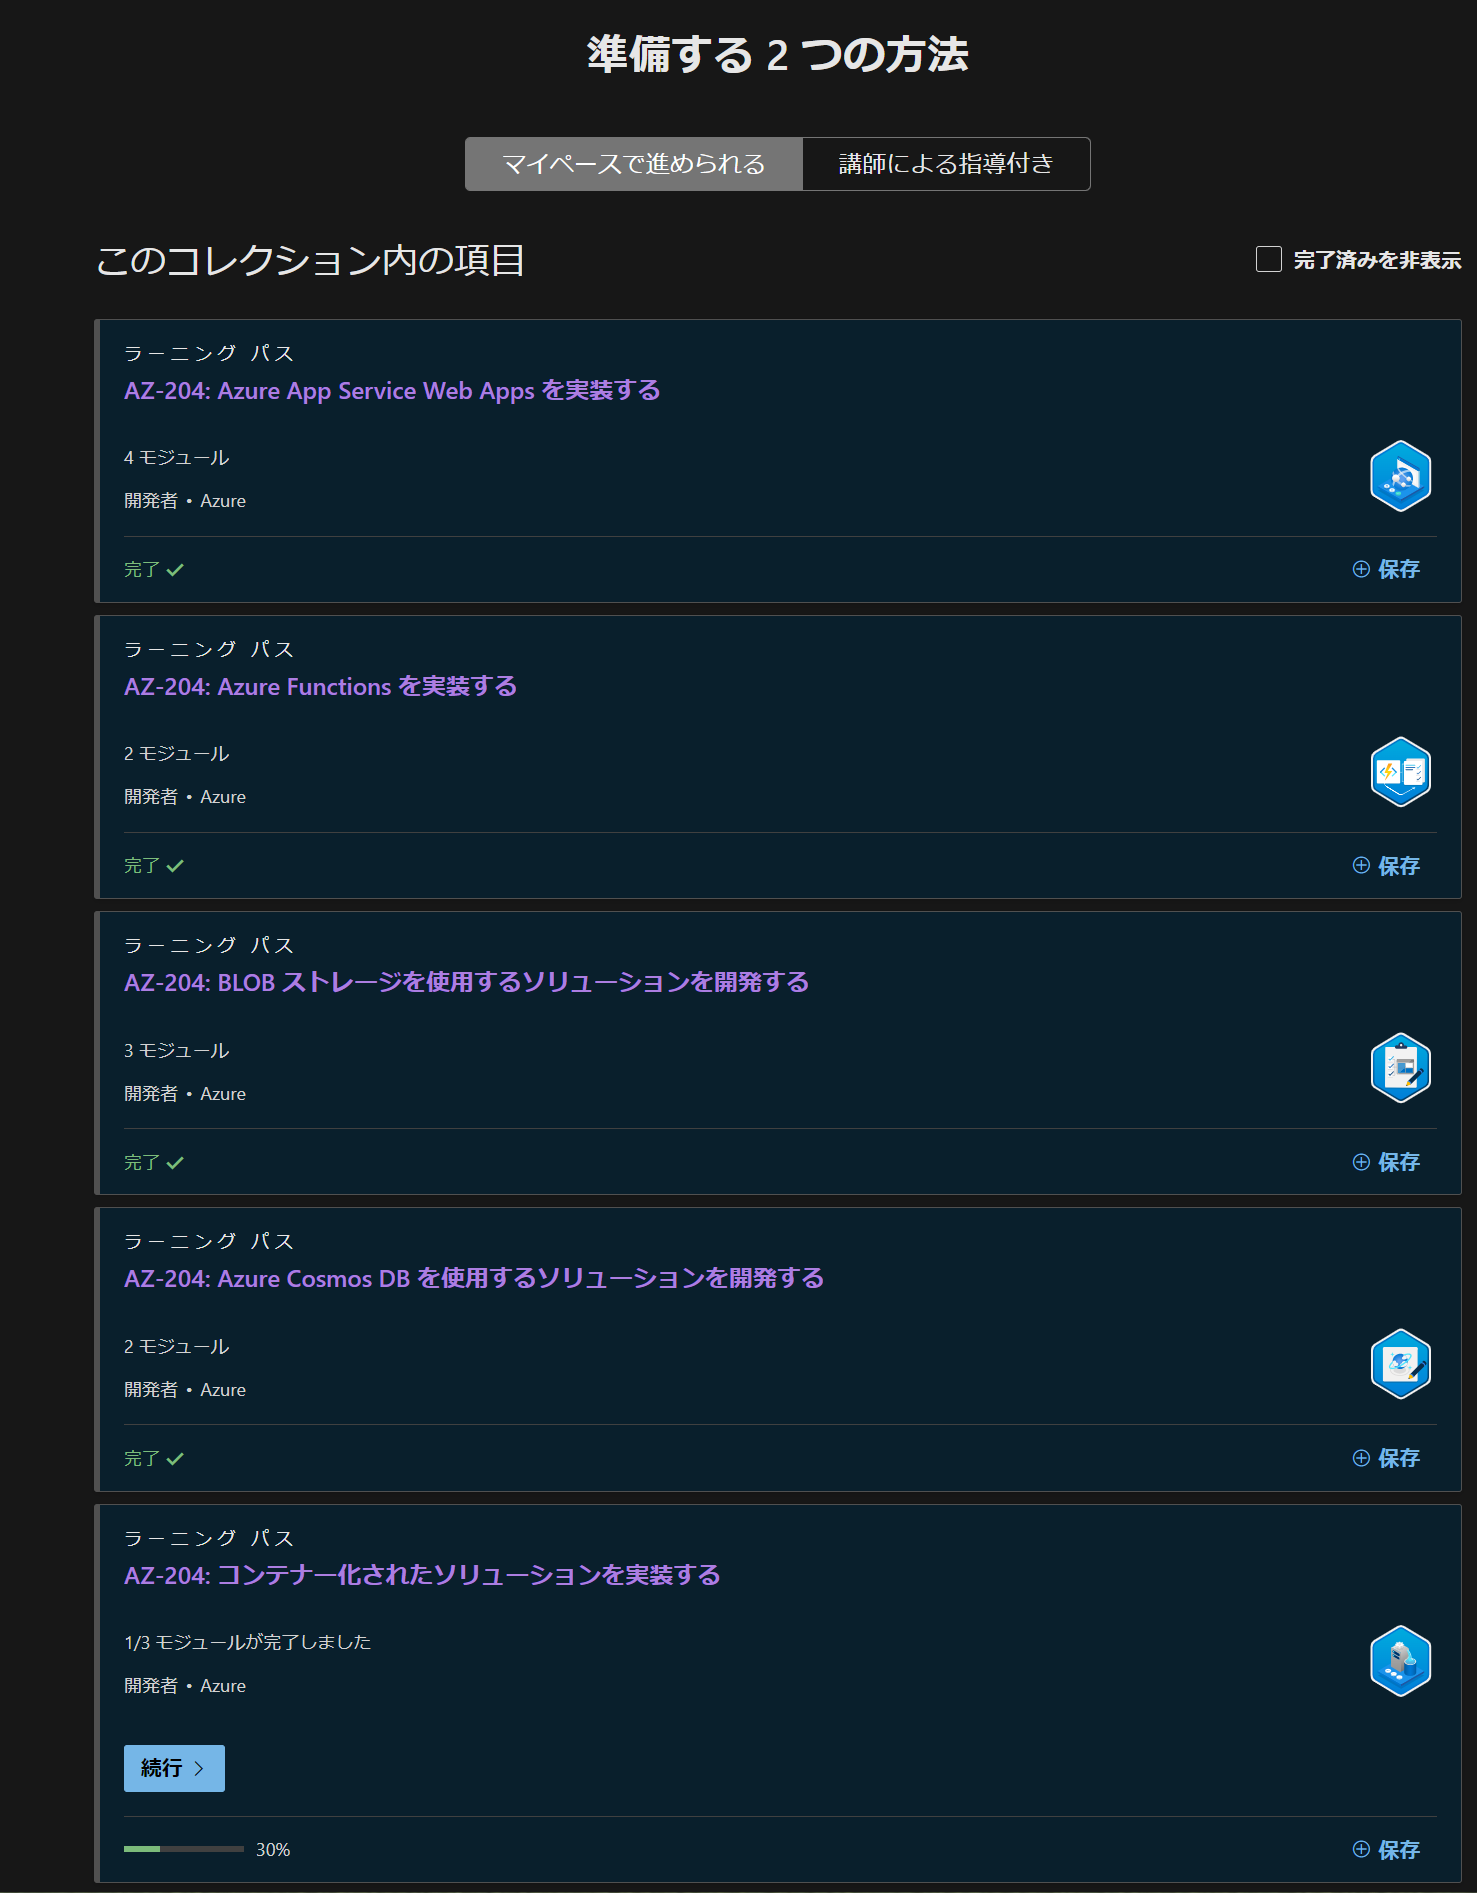Click the 30% progress label
This screenshot has height=1893, width=1477.
coord(273,1850)
